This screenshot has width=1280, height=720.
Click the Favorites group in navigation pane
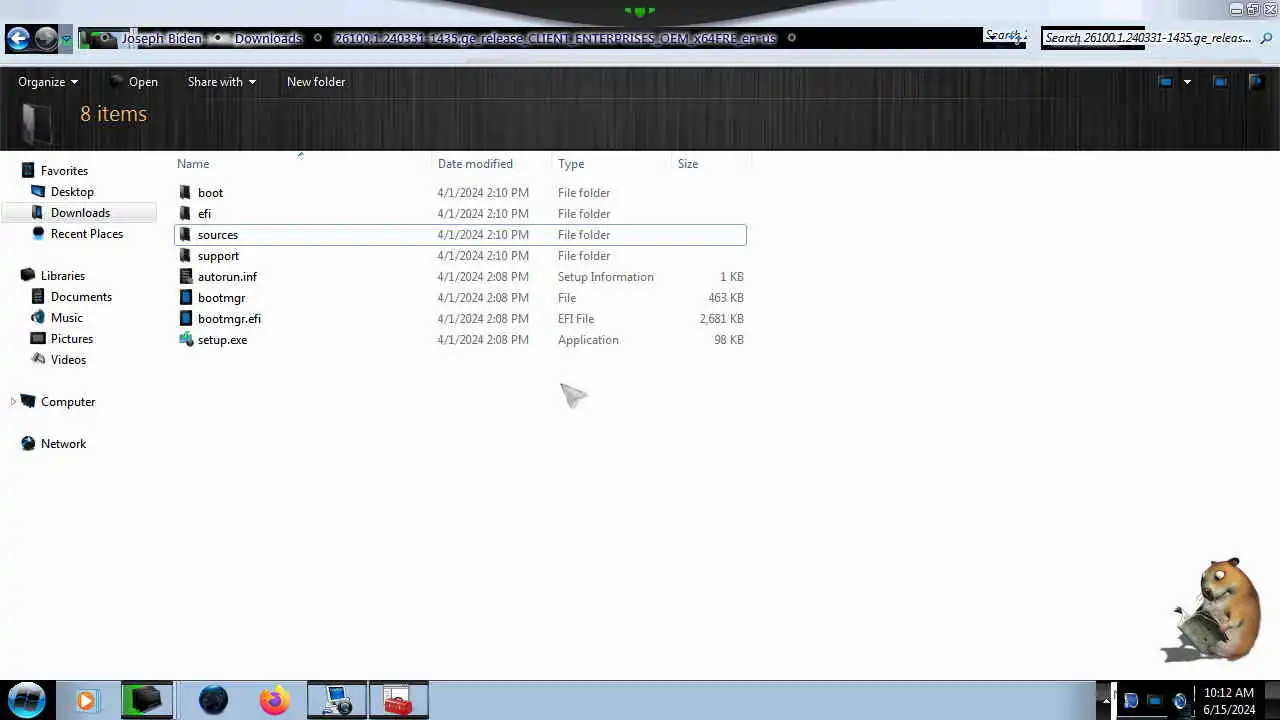[x=64, y=171]
